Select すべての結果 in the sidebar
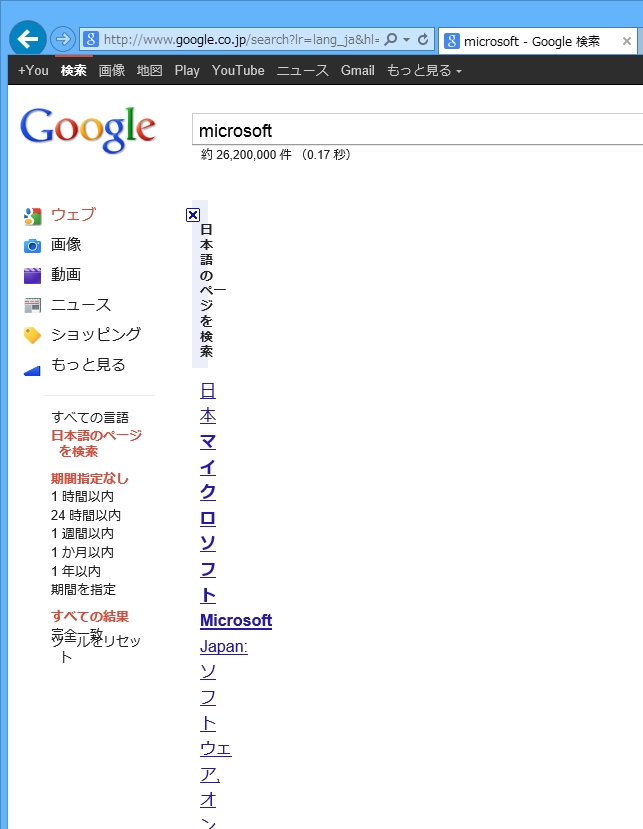The image size is (643, 829). click(90, 616)
